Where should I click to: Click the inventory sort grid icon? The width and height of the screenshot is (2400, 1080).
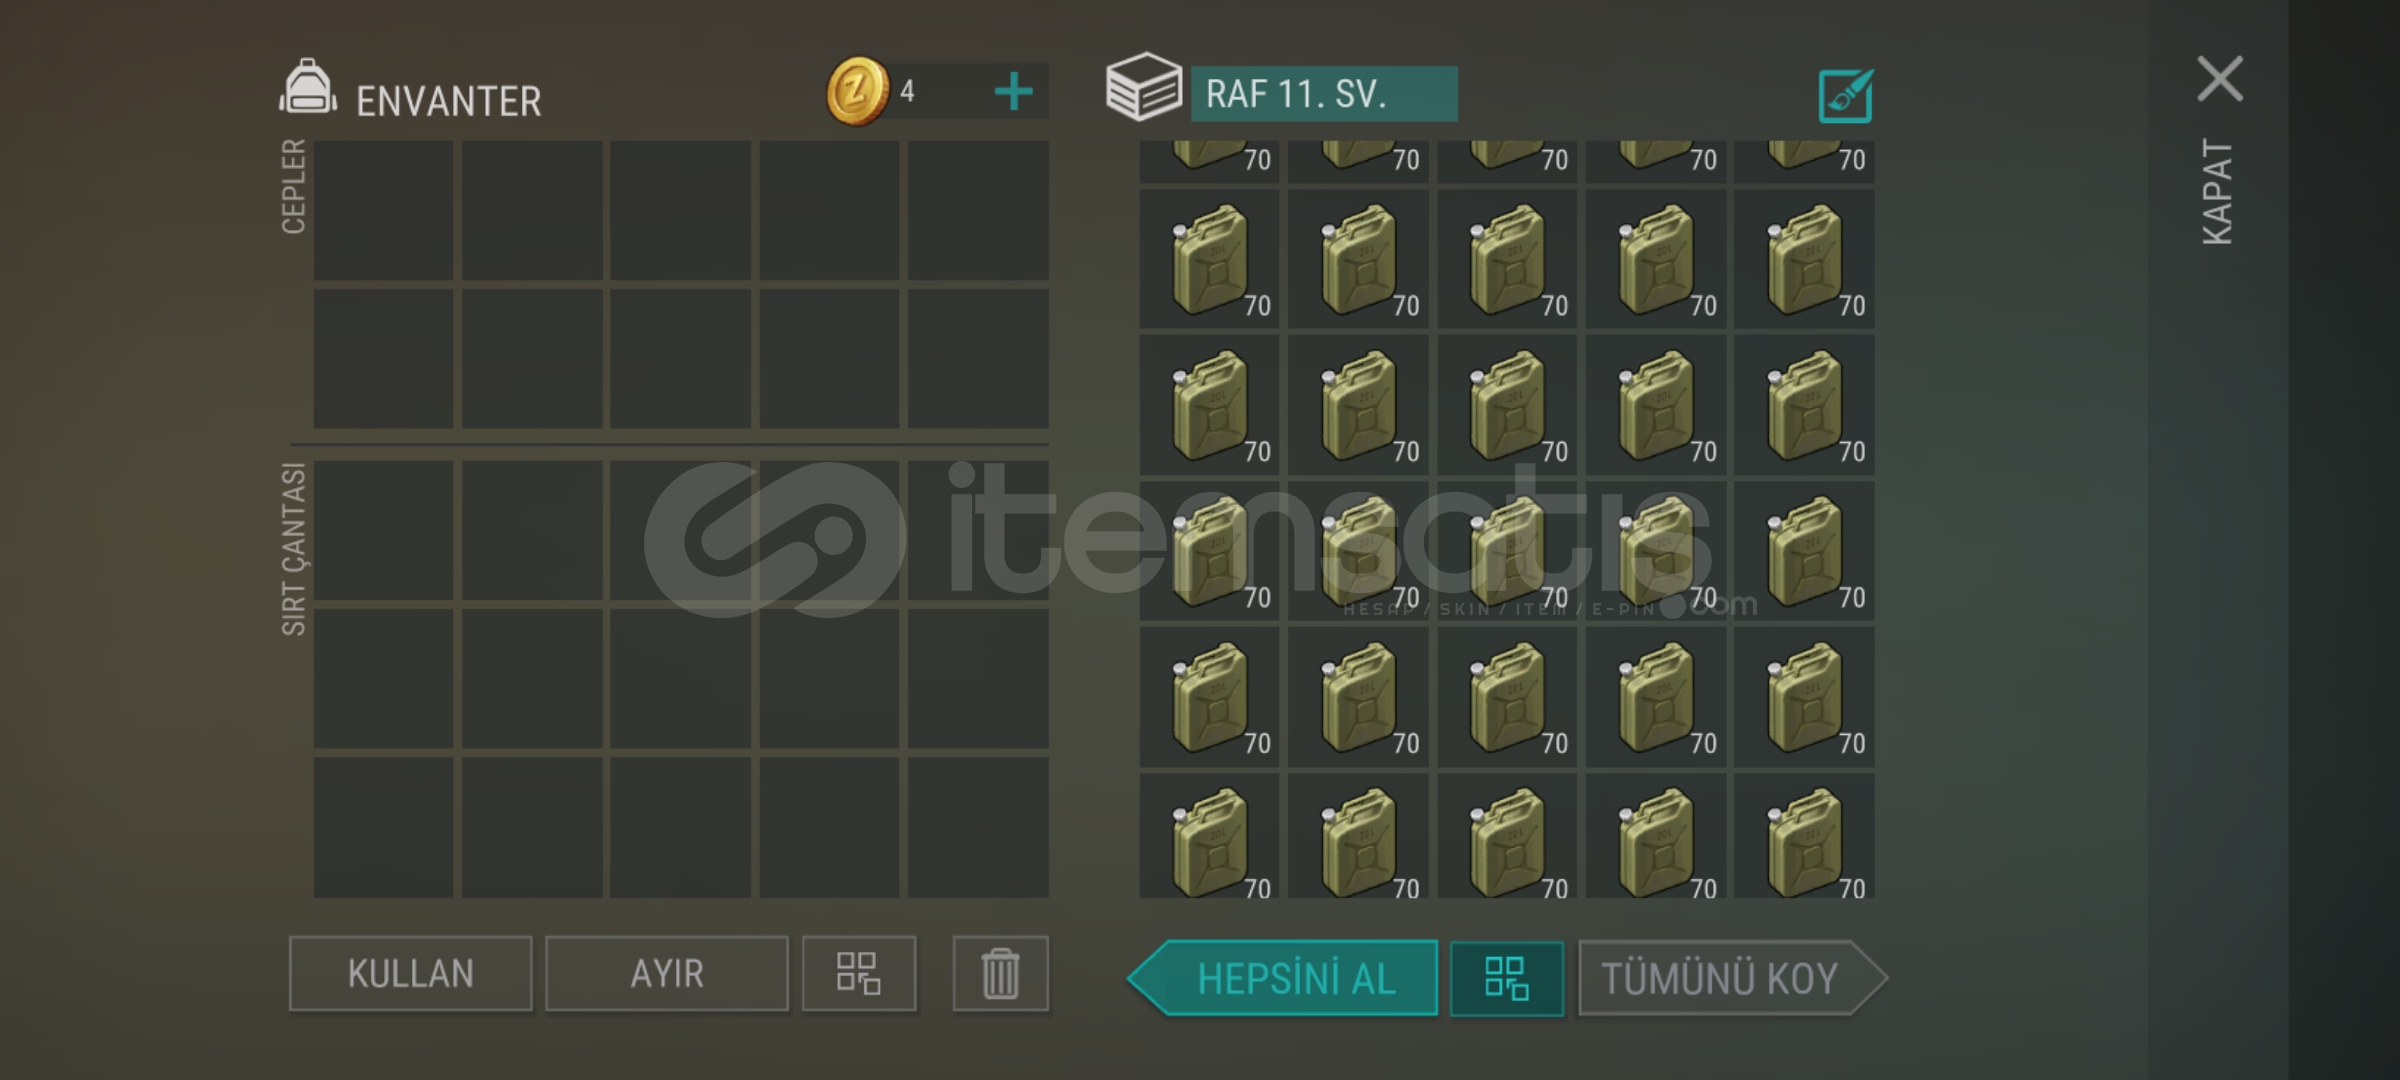(858, 973)
